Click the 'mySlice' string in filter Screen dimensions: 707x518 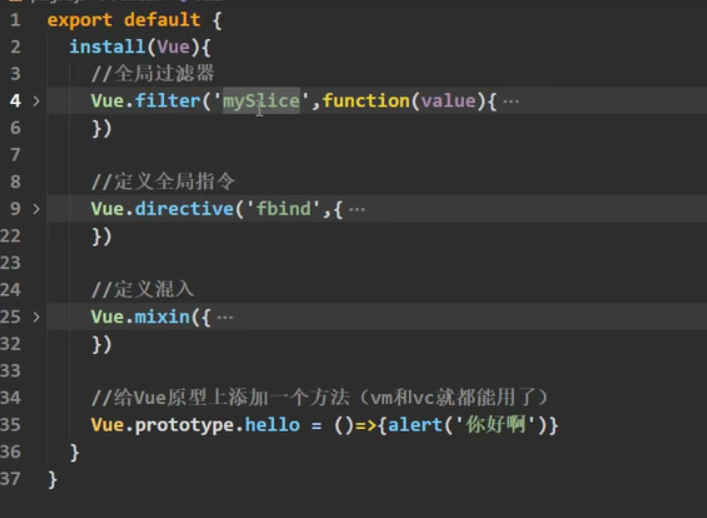click(262, 101)
